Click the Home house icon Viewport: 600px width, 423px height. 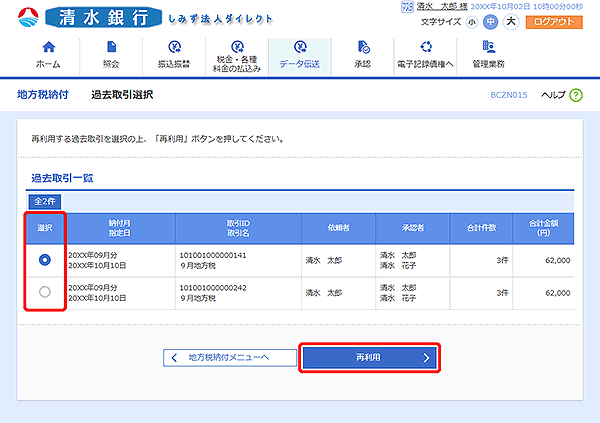click(x=47, y=48)
